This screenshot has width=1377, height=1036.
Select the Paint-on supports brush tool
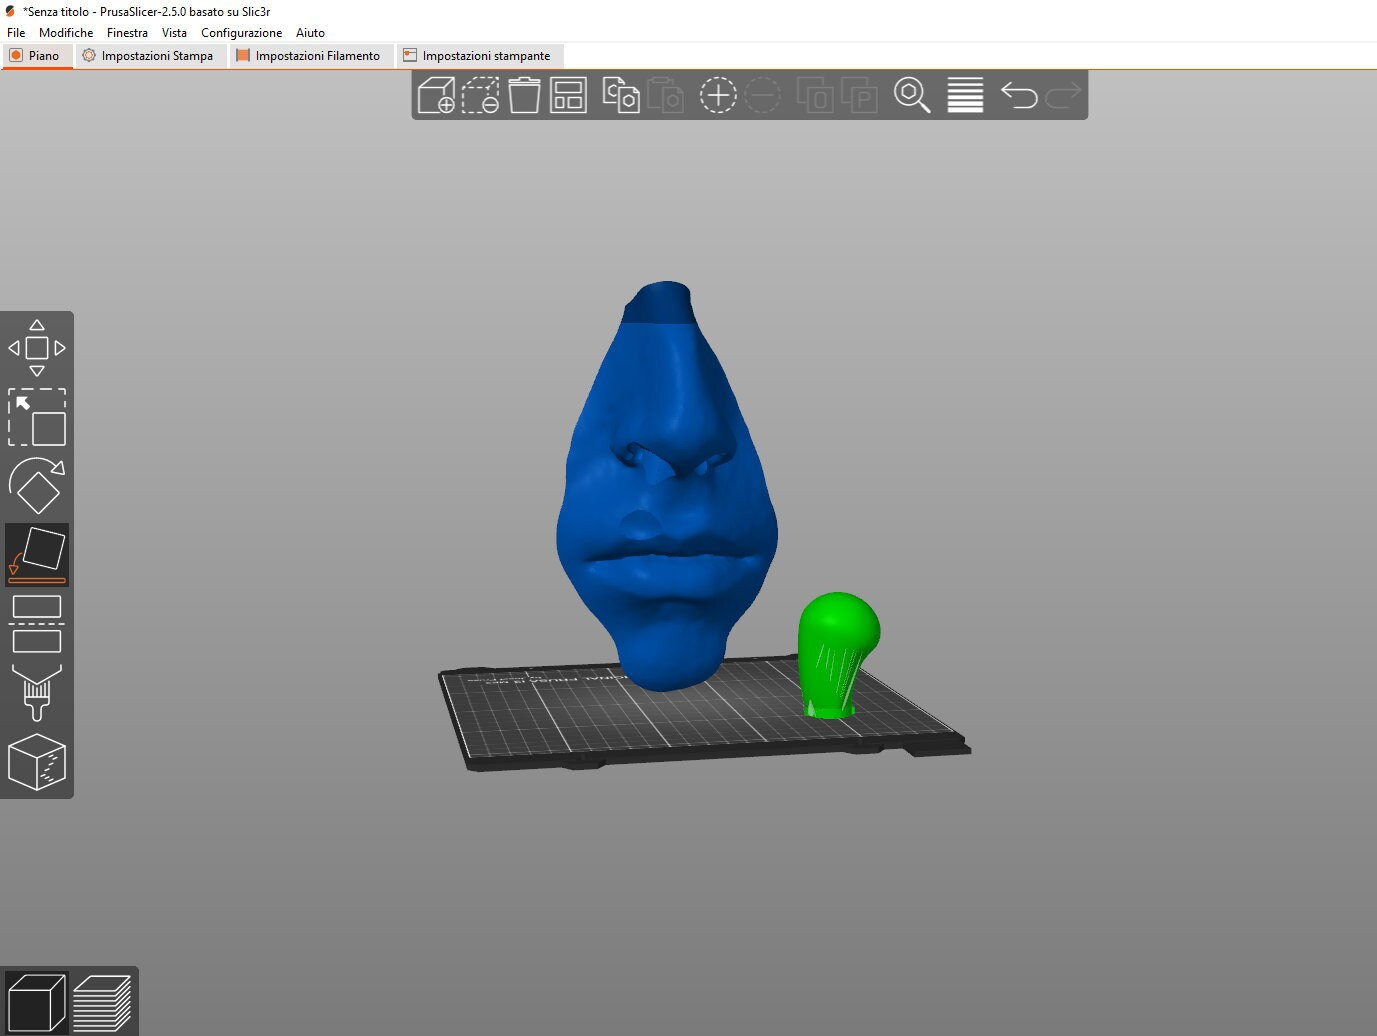pos(37,690)
